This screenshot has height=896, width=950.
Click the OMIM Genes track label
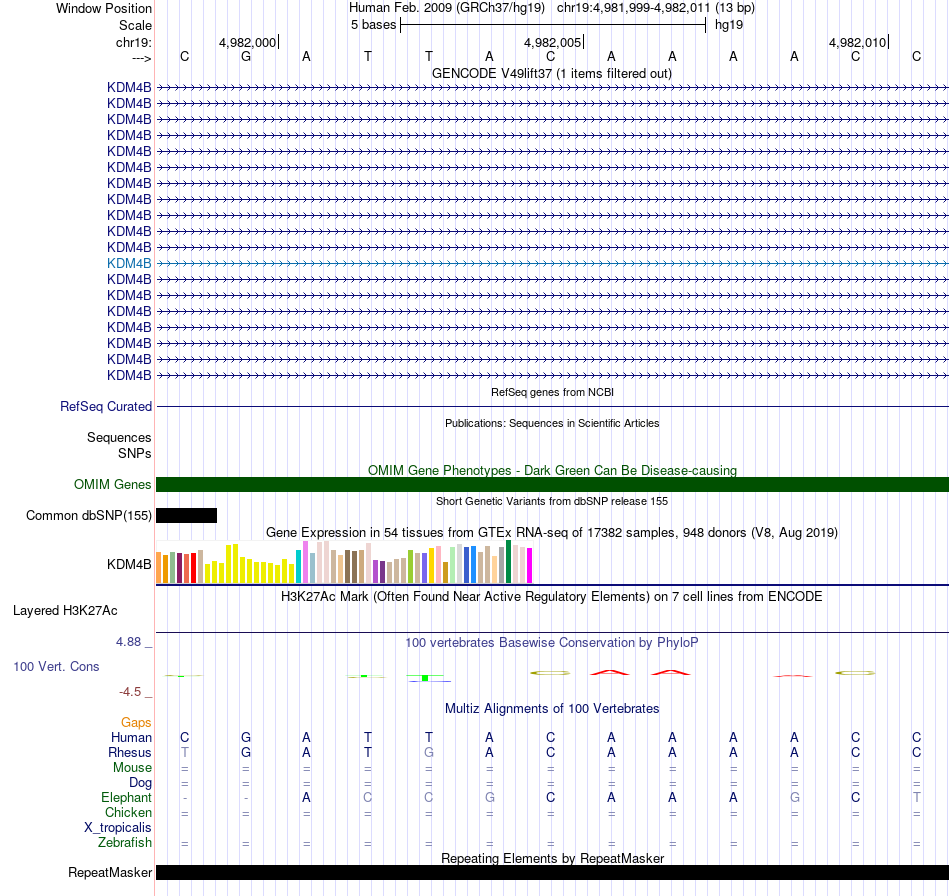coord(113,485)
